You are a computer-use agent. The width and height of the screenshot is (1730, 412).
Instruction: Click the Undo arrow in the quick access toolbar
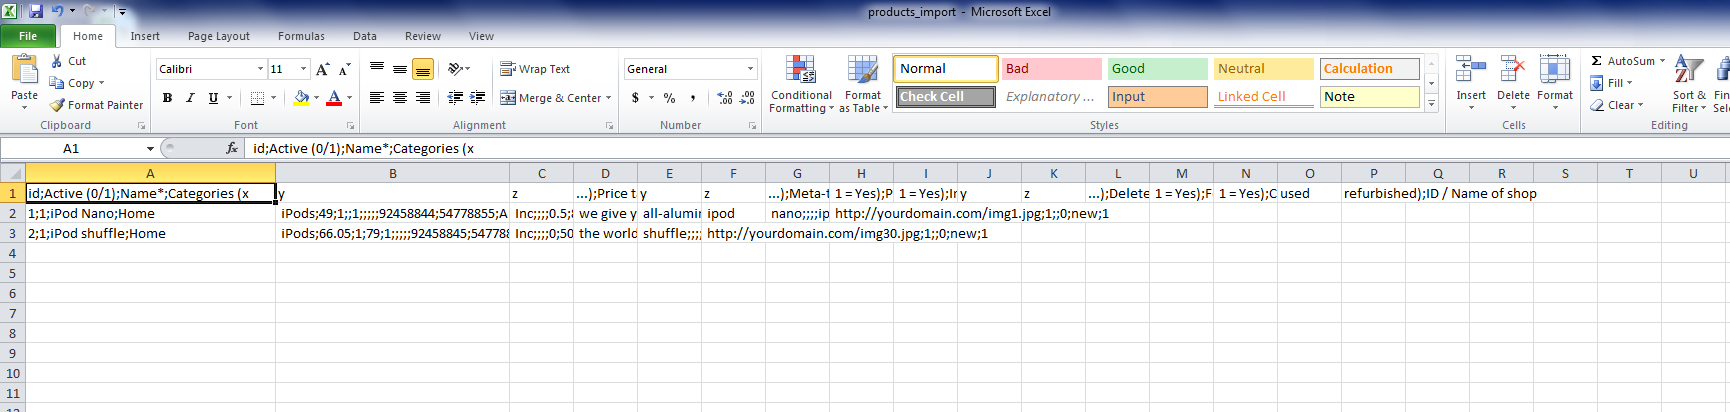click(x=57, y=11)
